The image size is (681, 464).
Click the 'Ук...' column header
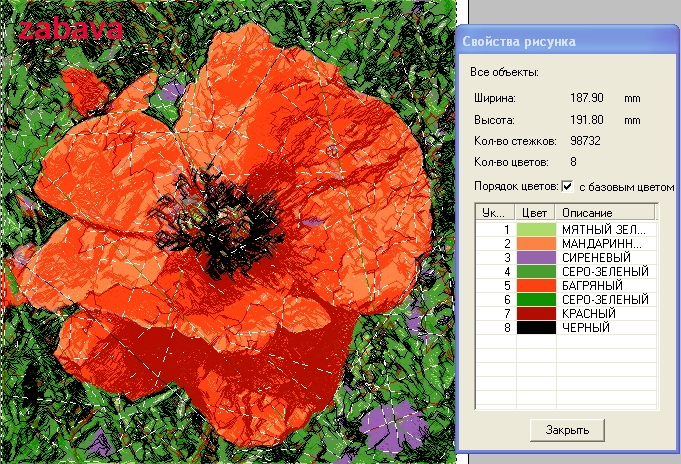[x=495, y=212]
